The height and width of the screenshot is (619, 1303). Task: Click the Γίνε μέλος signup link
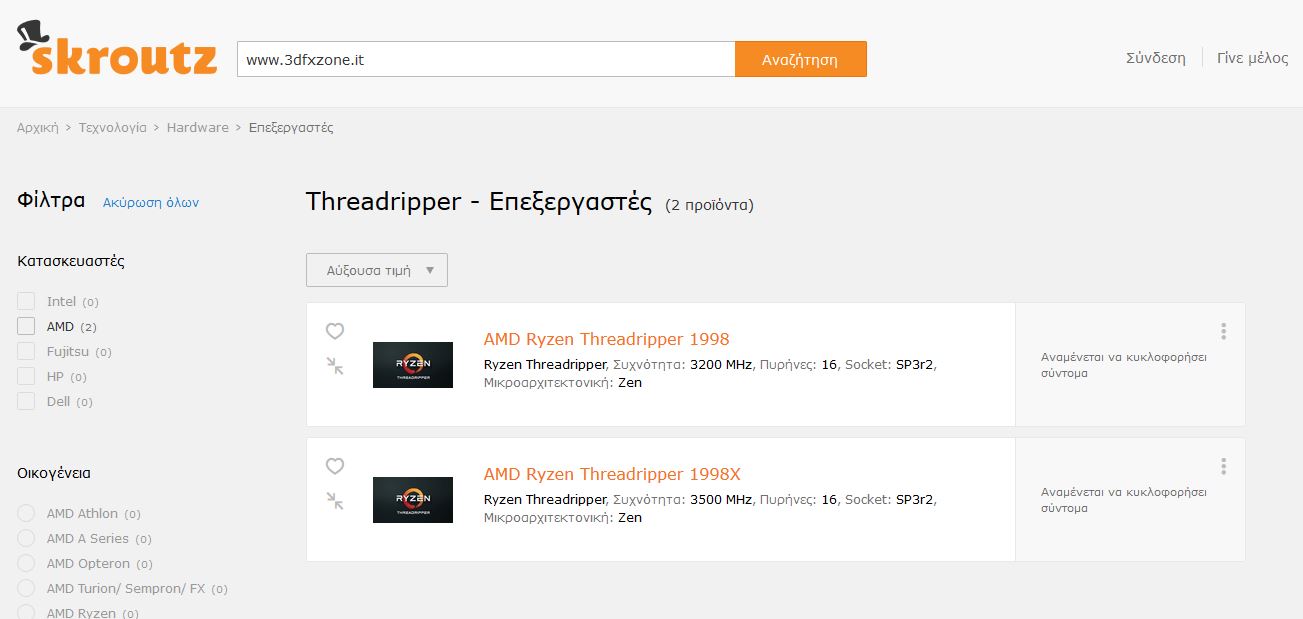[1253, 58]
